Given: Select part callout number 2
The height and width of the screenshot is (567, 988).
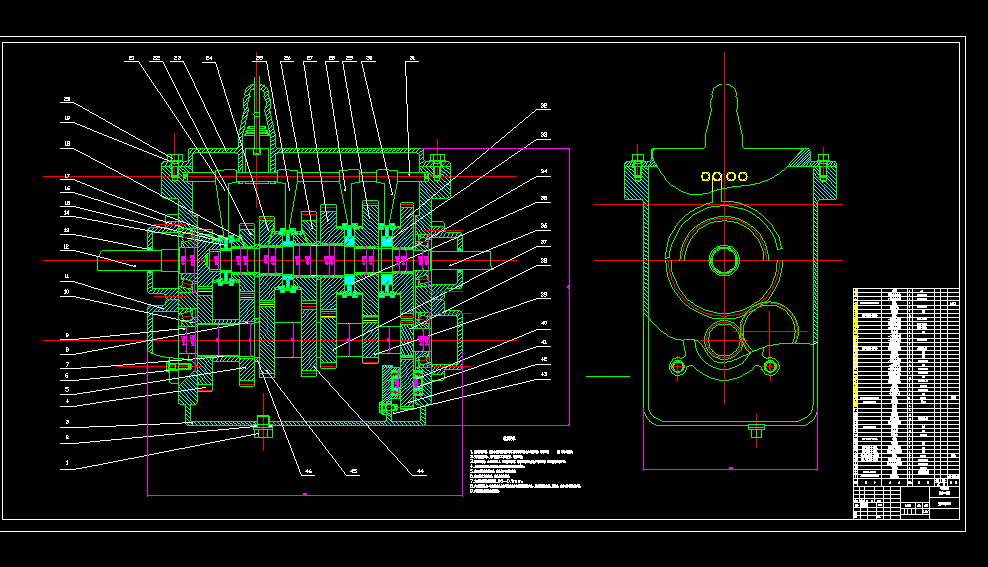Looking at the screenshot, I should pos(67,437).
